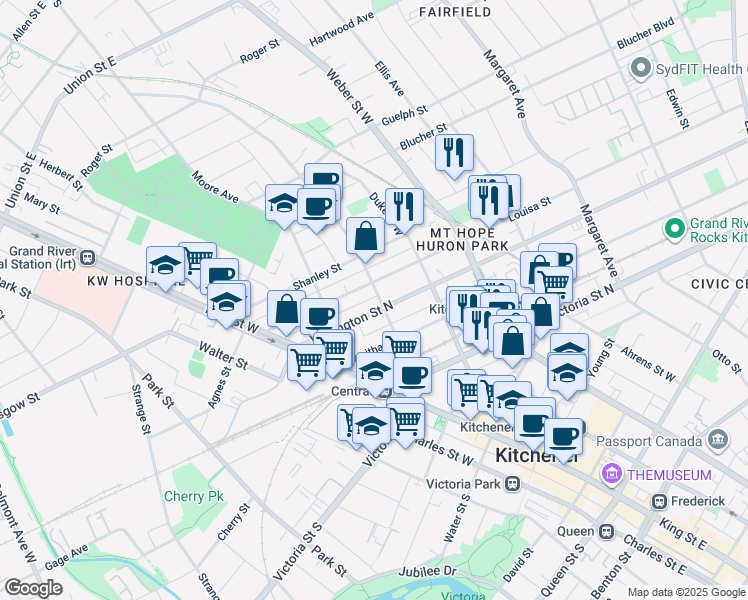Click the restaurant marker near Blucher St

[454, 153]
